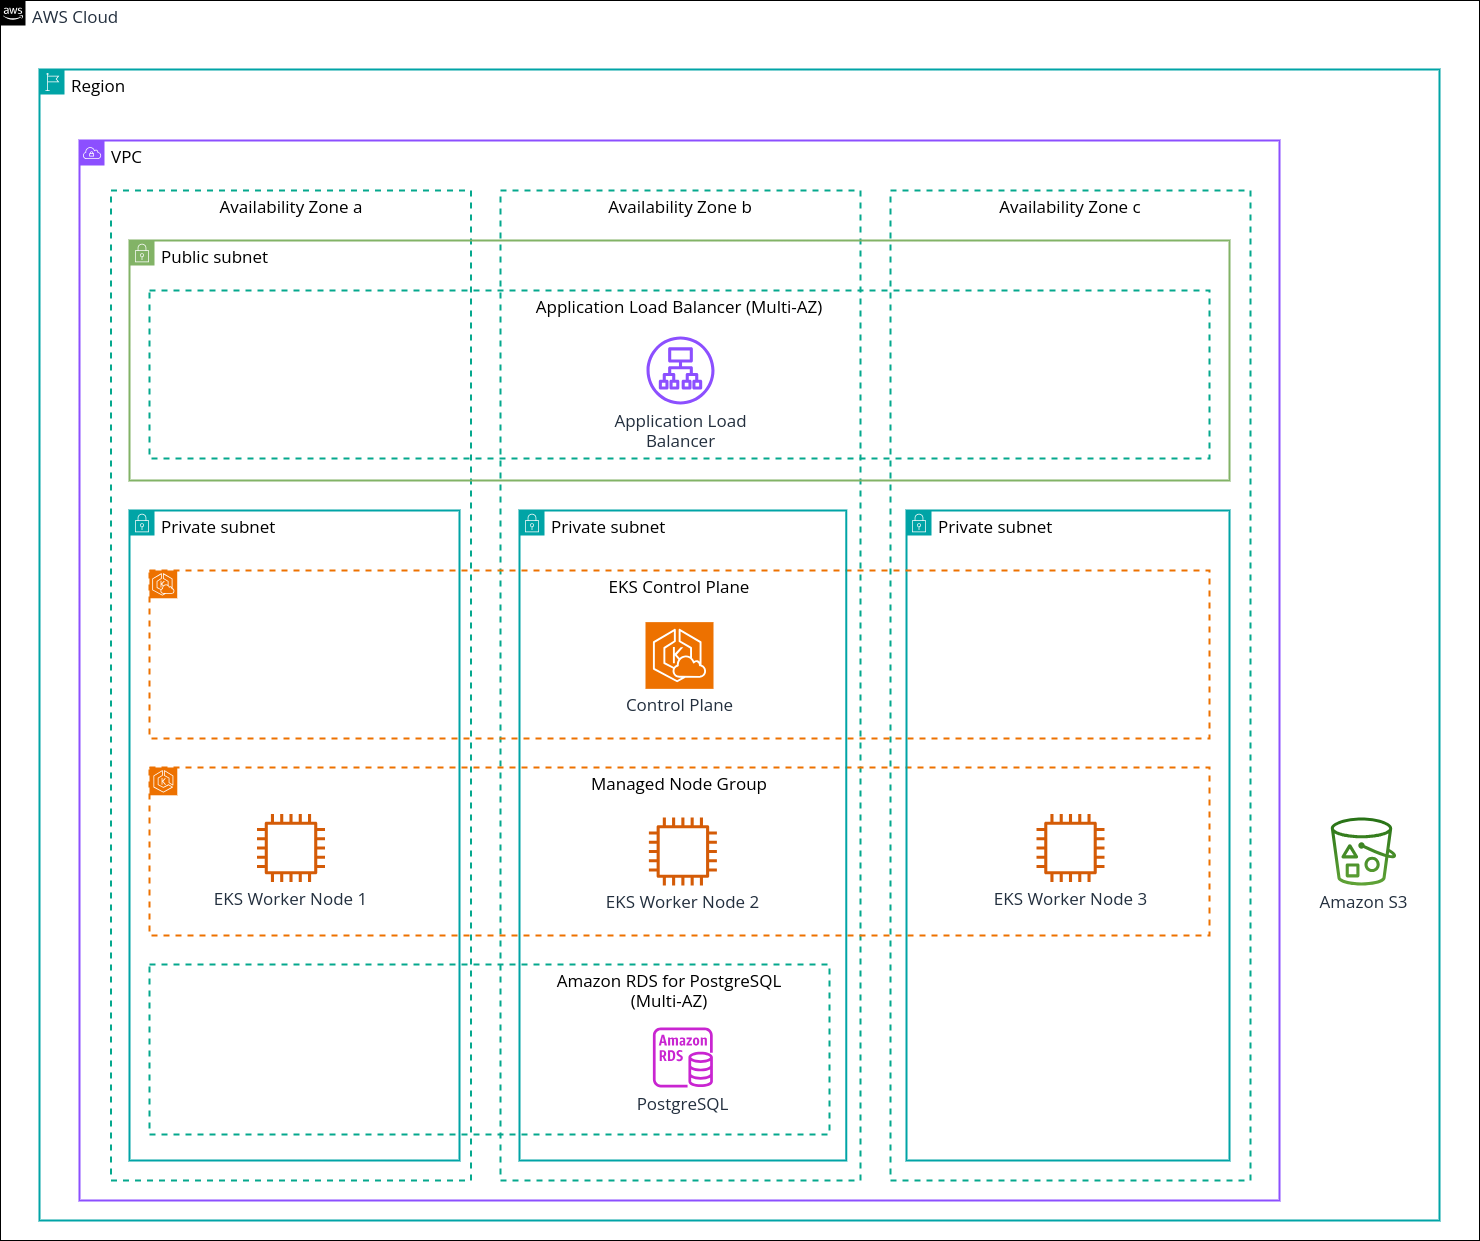
Task: Select the Availability Zone c private subnet lock icon
Action: pyautogui.click(x=919, y=523)
